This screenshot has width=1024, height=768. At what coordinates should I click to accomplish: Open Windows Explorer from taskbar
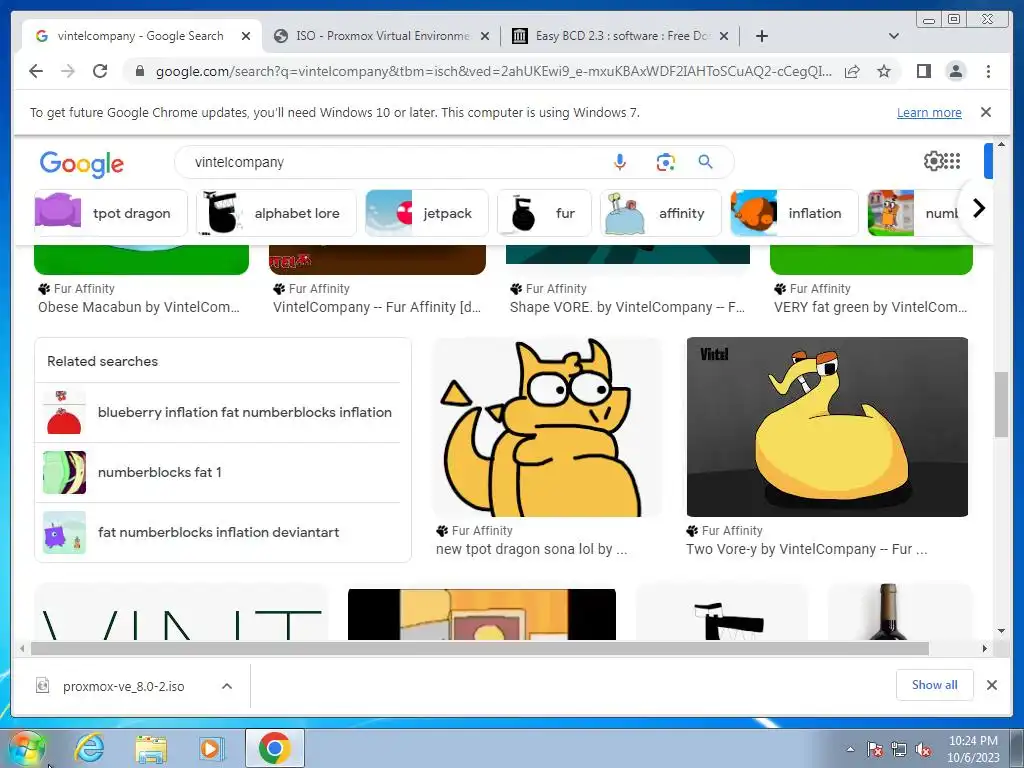coord(151,749)
